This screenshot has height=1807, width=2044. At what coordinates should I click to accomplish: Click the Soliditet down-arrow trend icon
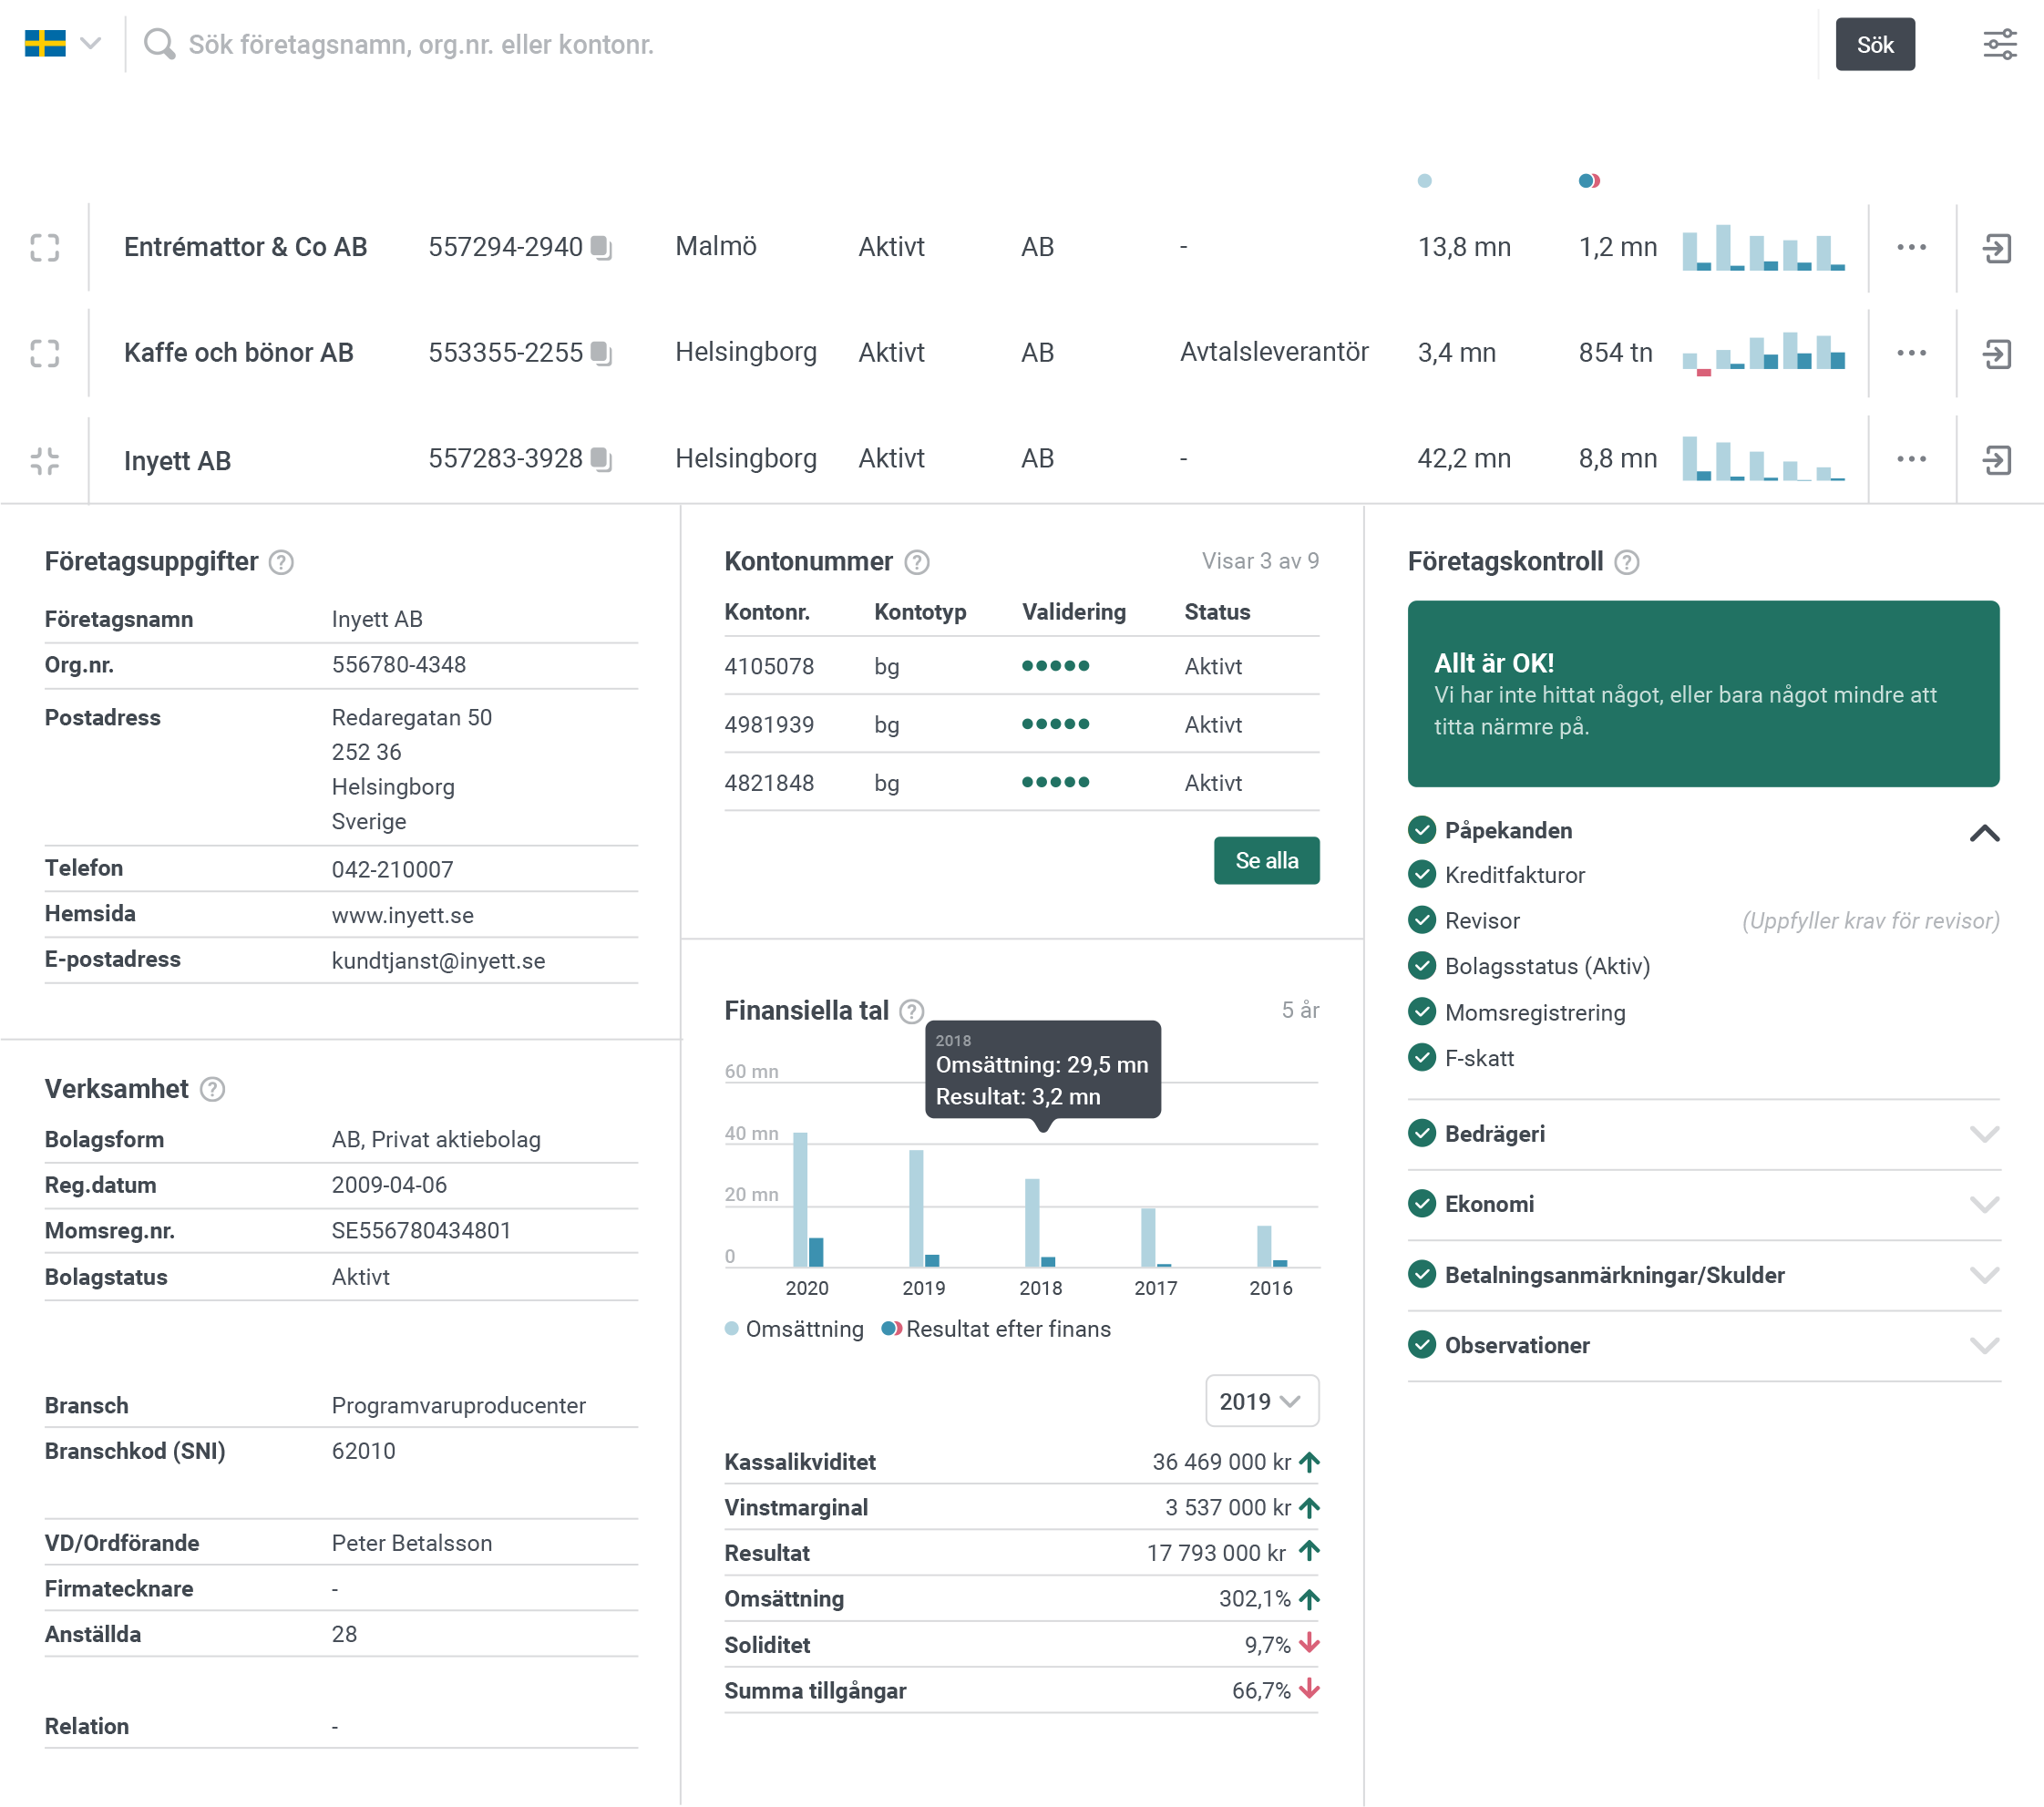coord(1309,1644)
